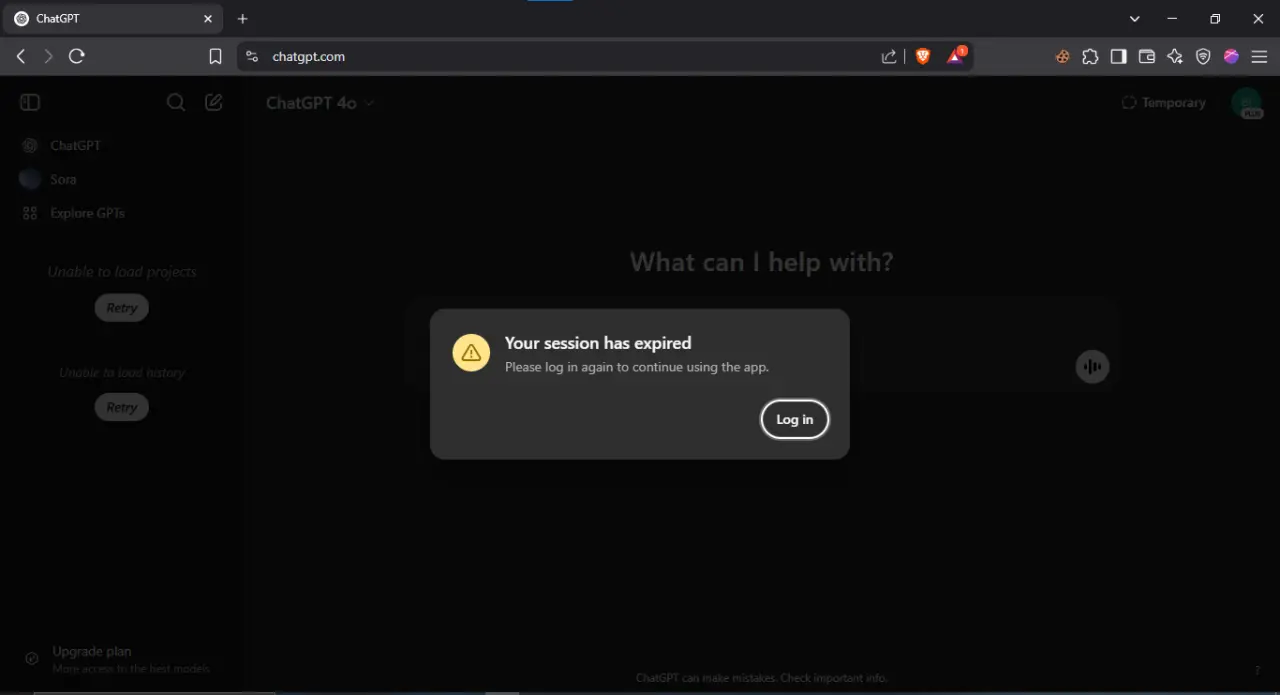Click the voice mode waveform icon
Viewport: 1280px width, 695px height.
(1092, 366)
